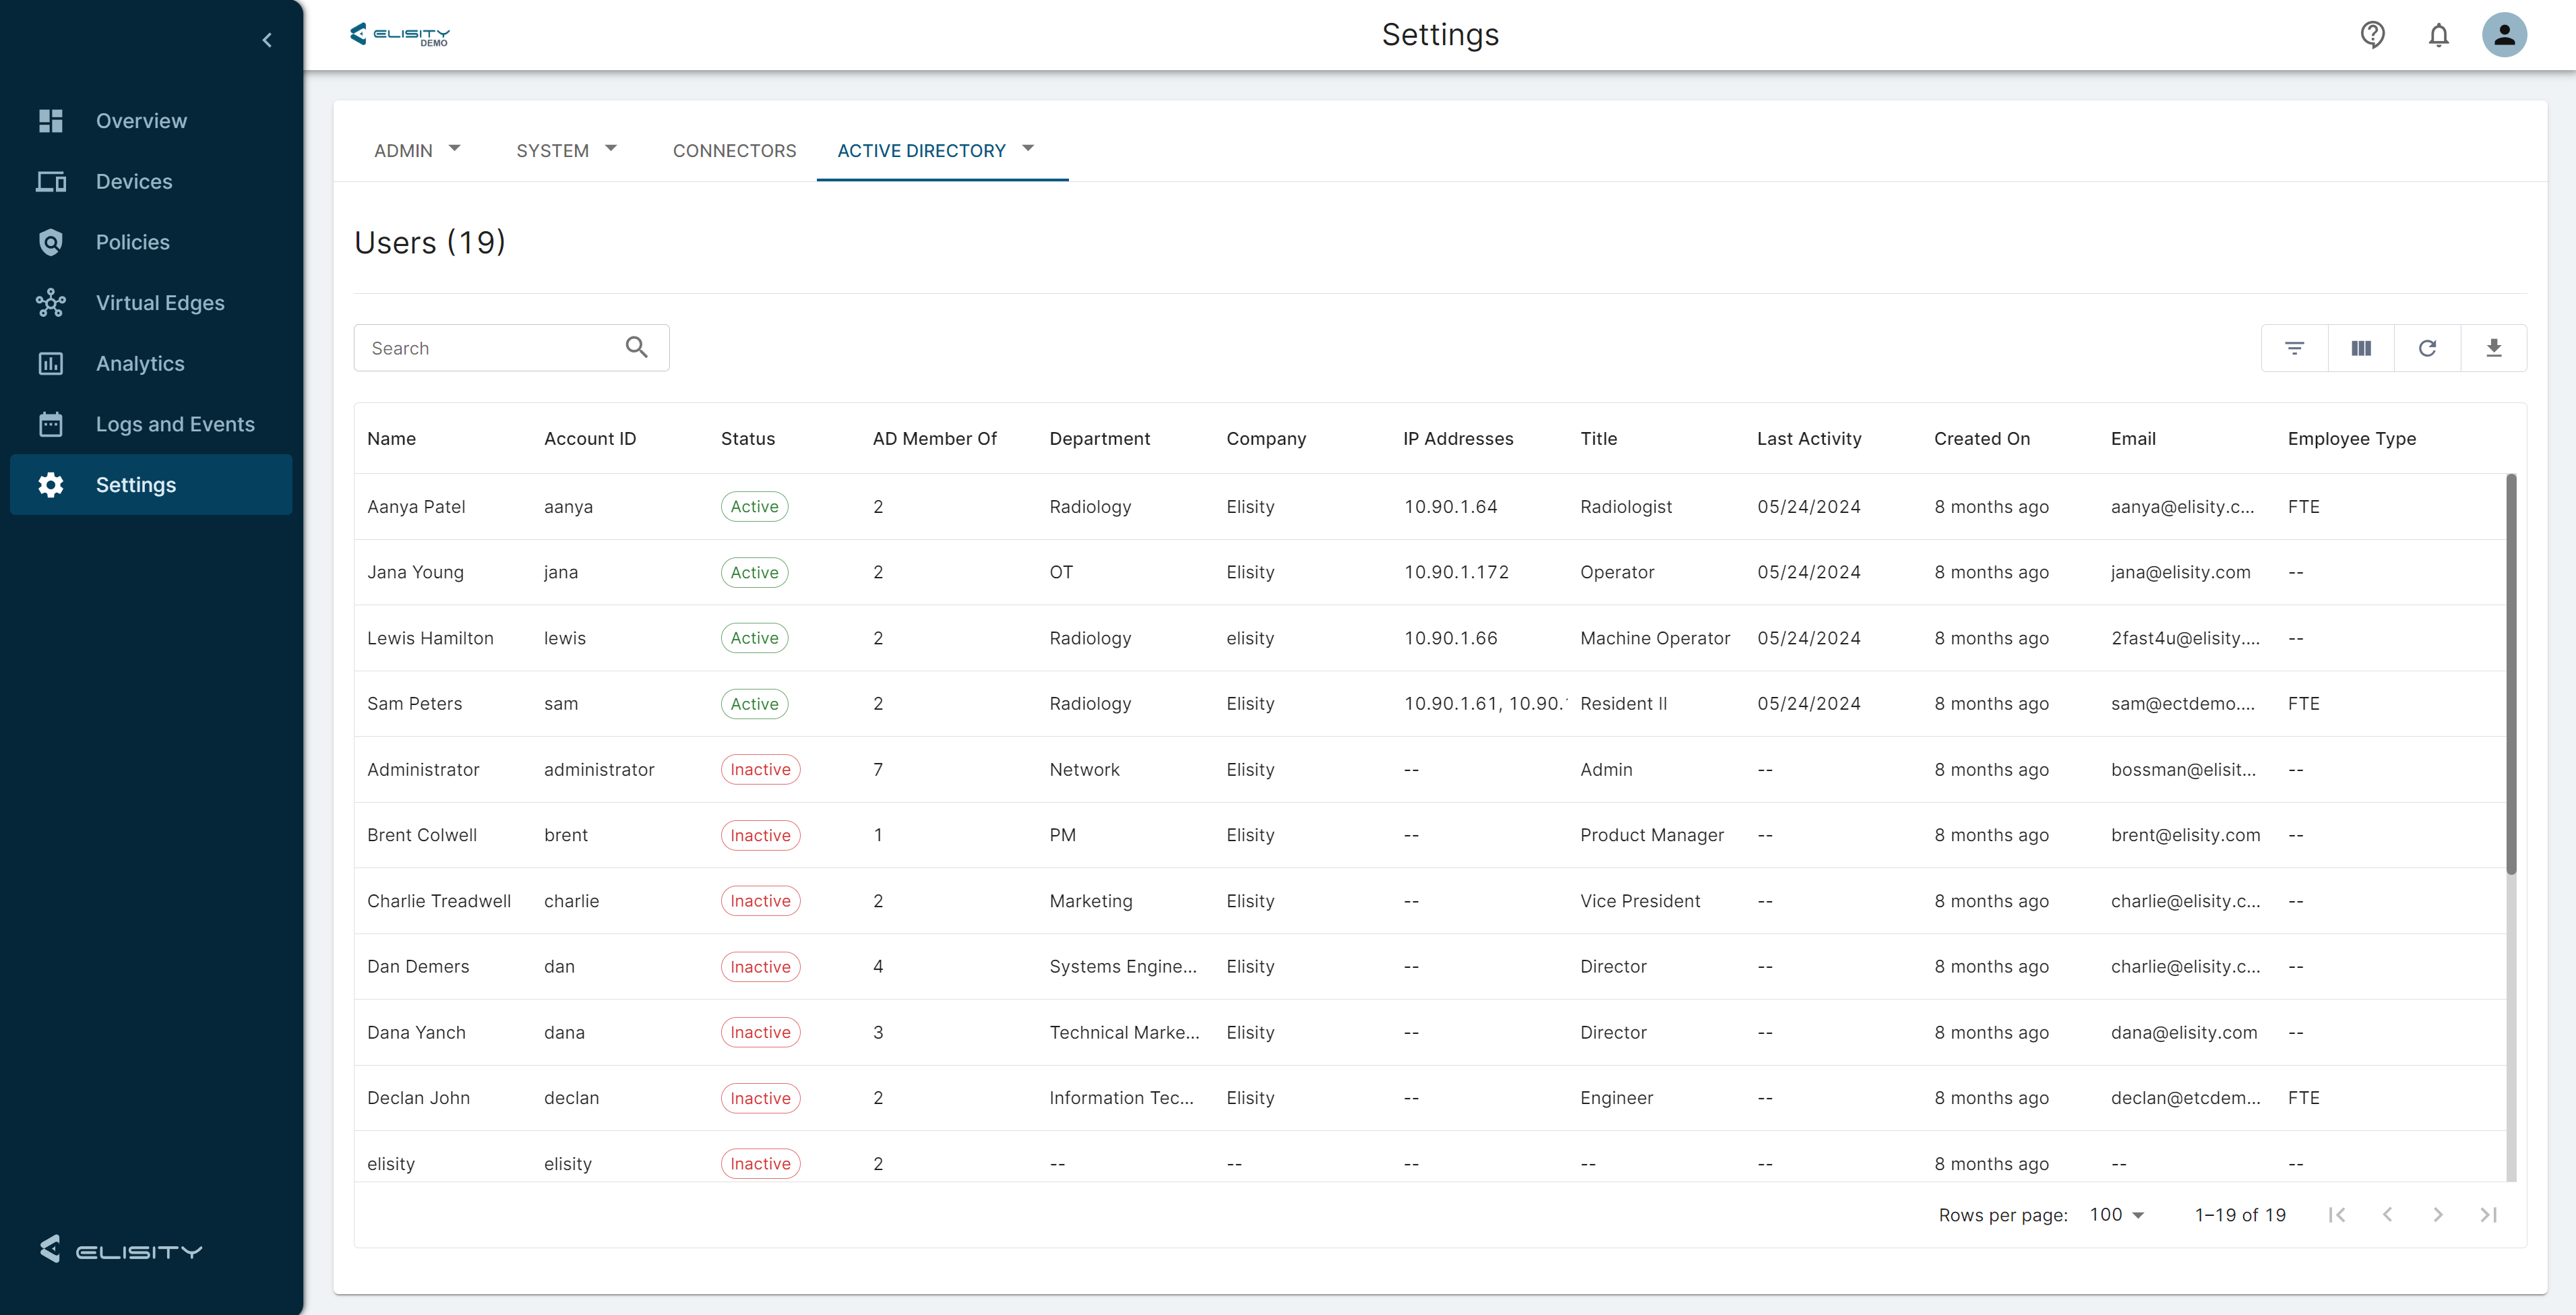The width and height of the screenshot is (2576, 1315).
Task: Sort table by Last Activity column
Action: pyautogui.click(x=1808, y=438)
